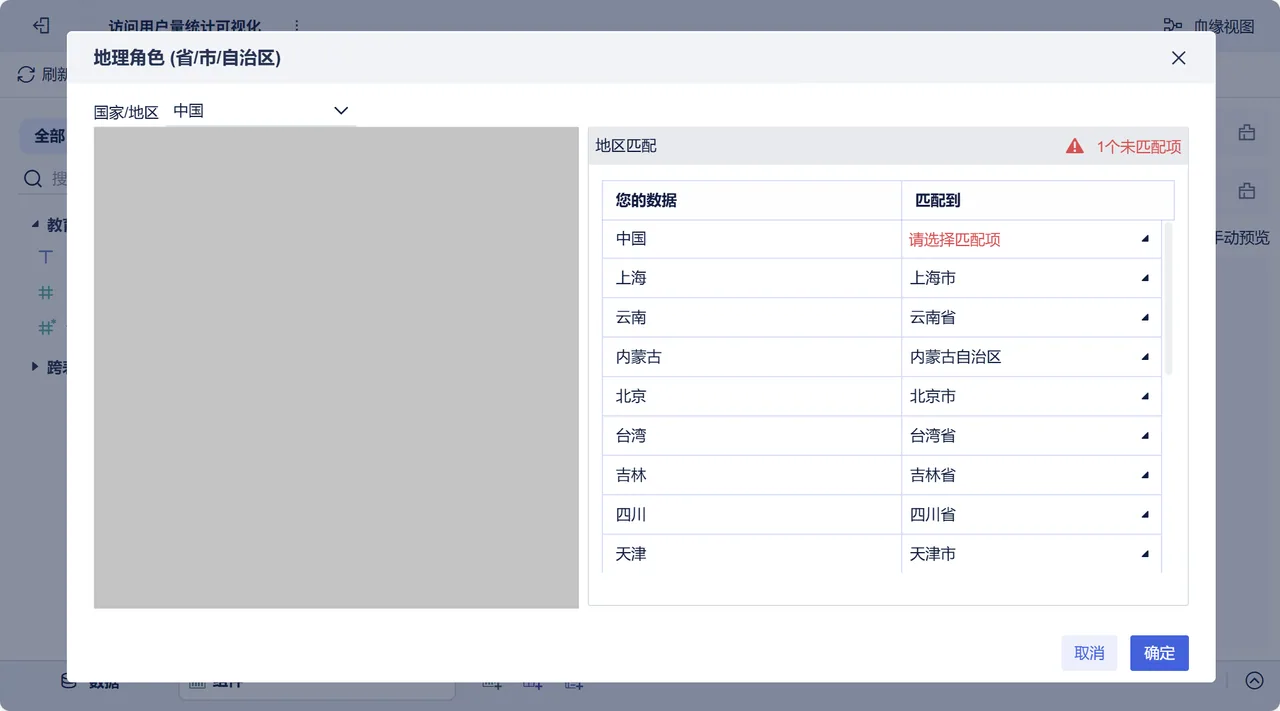Click the 数据 tab at bottom
Screen dimensions: 1280x711
pos(103,683)
